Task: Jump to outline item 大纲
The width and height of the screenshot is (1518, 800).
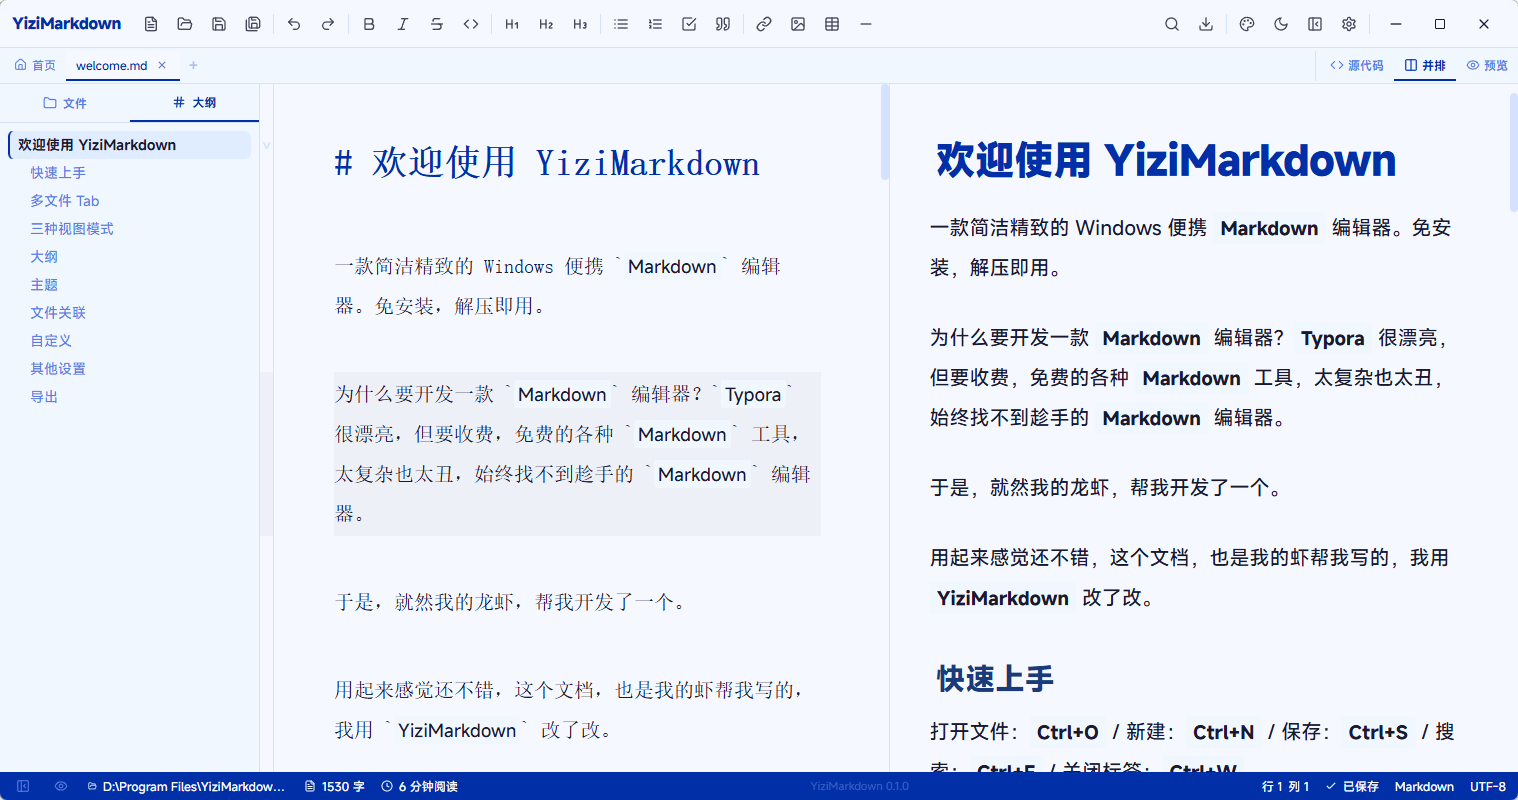Action: tap(44, 257)
